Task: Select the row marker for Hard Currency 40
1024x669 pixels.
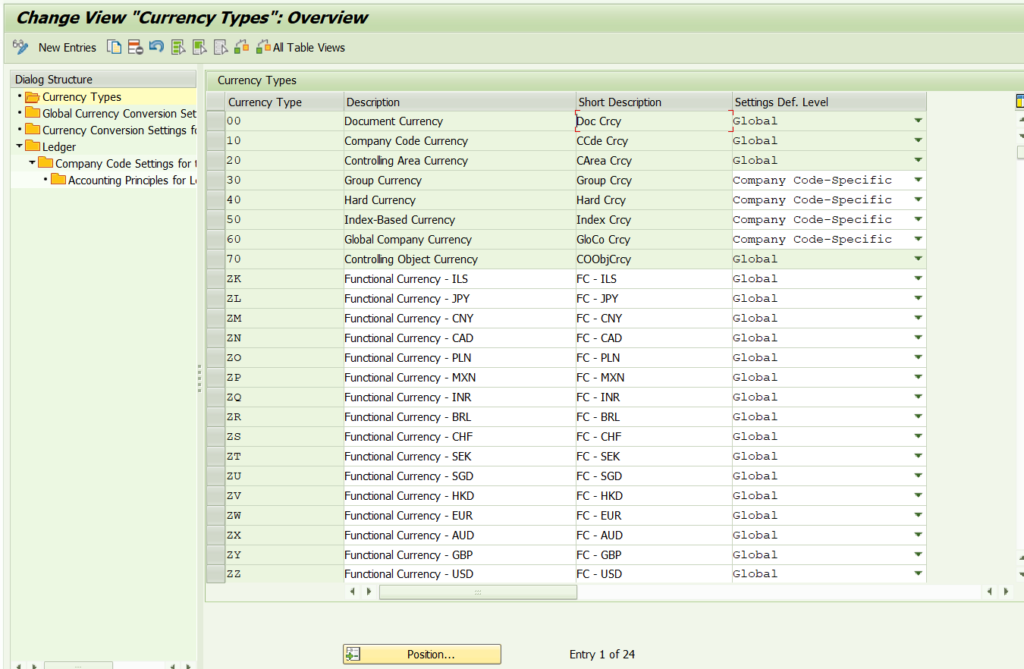Action: pyautogui.click(x=215, y=199)
